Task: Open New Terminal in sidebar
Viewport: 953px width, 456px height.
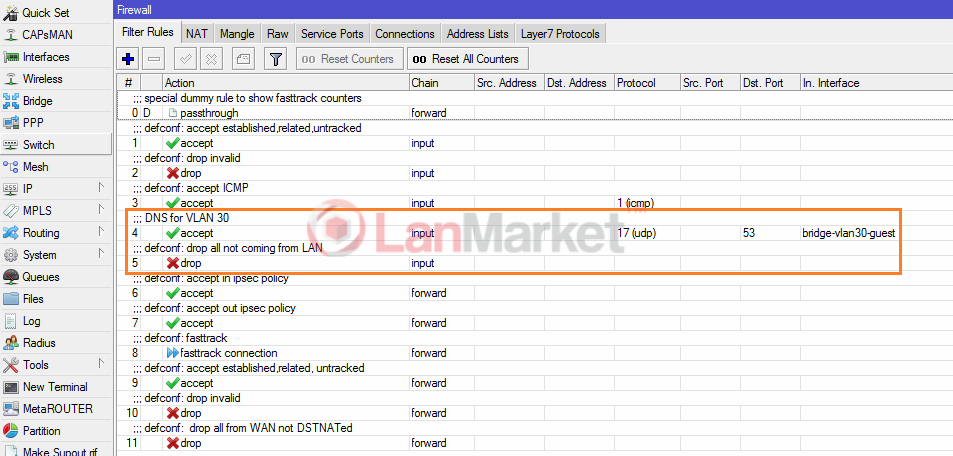Action: [56, 387]
